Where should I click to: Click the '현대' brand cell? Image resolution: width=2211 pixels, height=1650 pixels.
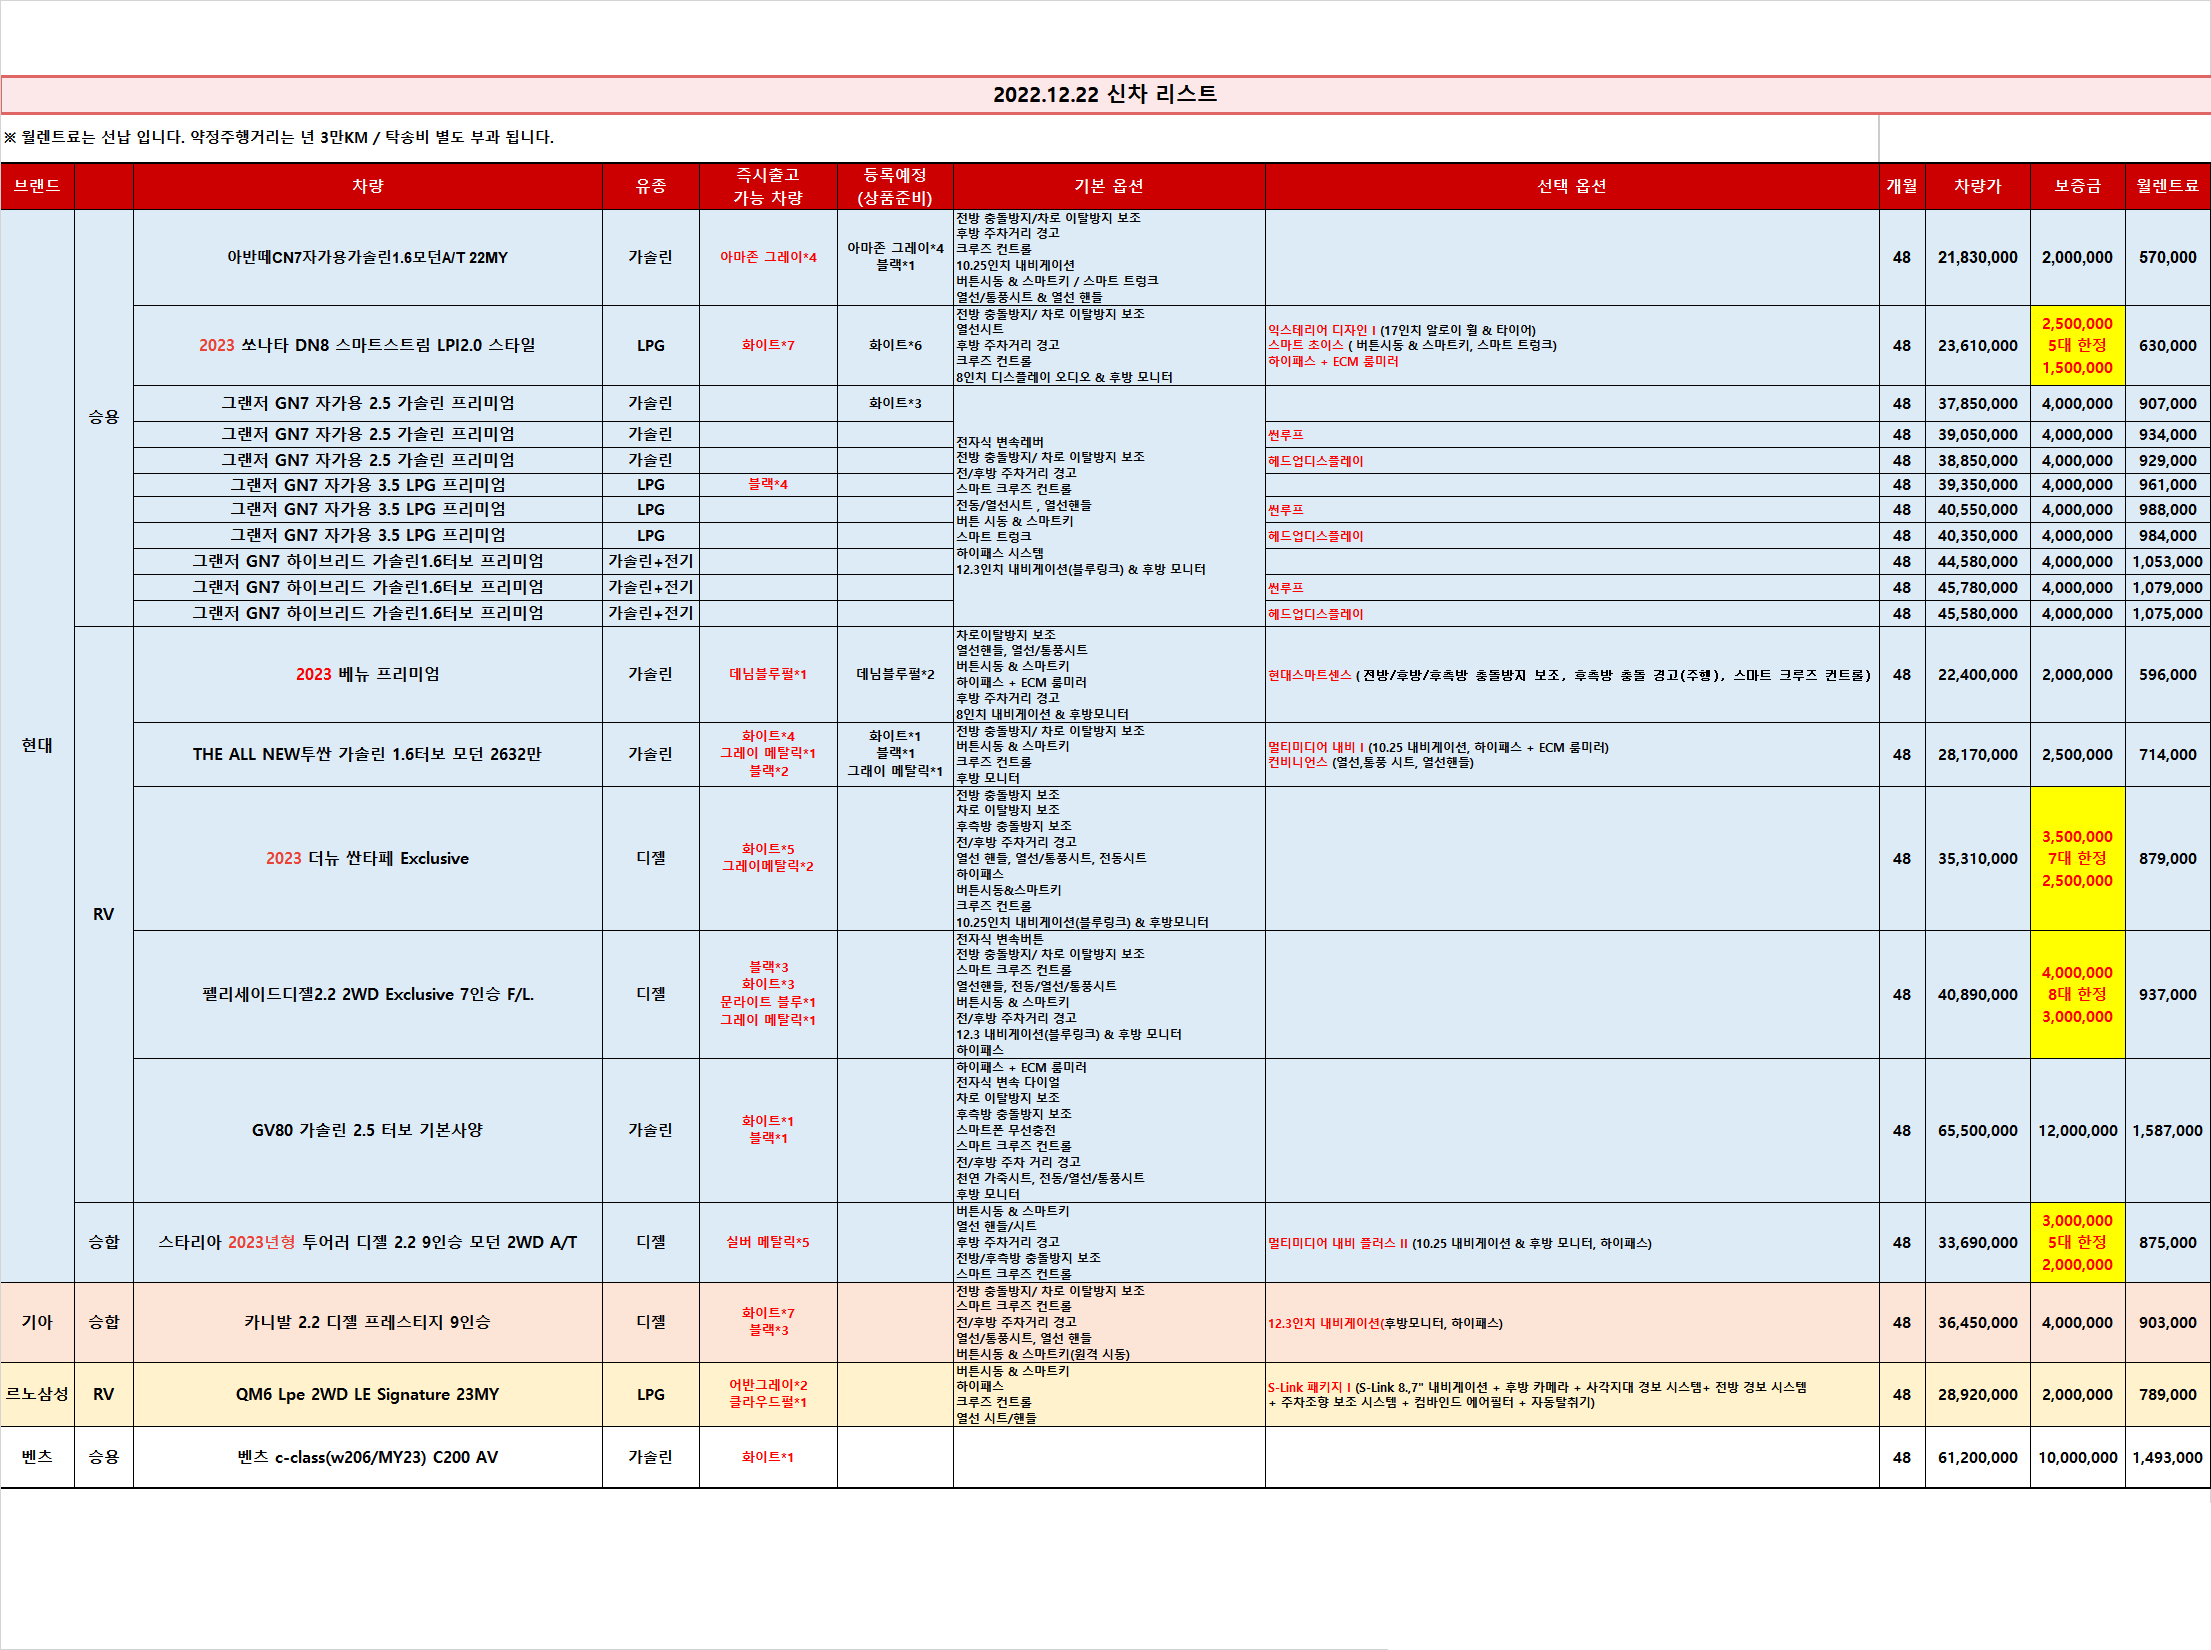click(x=37, y=745)
